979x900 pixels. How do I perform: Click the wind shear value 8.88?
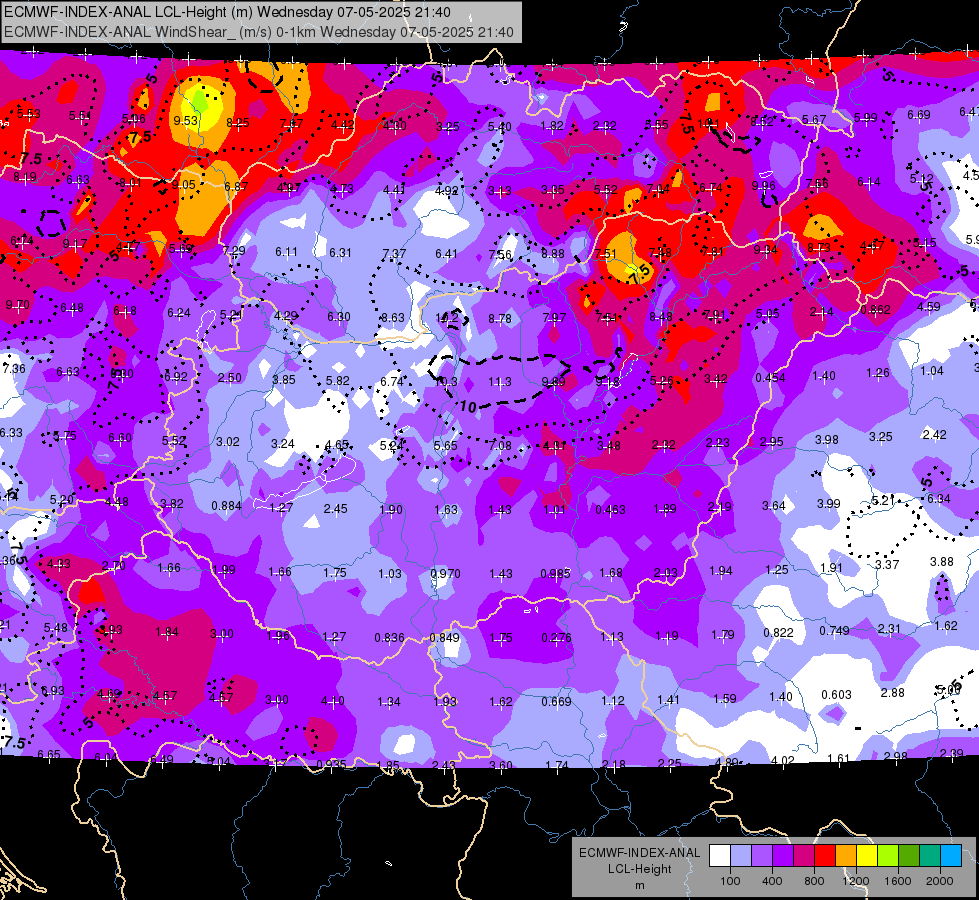[553, 254]
